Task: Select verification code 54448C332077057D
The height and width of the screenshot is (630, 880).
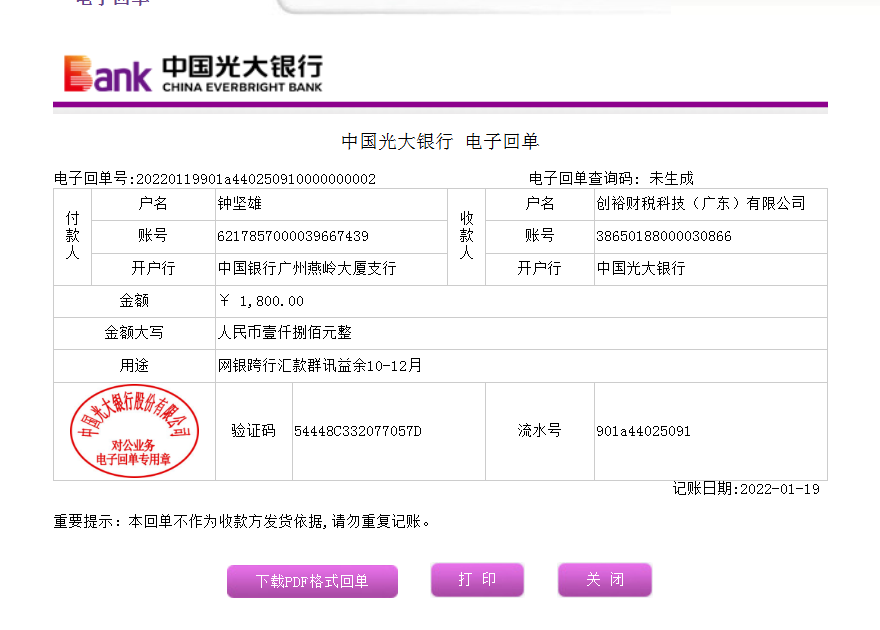Action: (x=358, y=431)
